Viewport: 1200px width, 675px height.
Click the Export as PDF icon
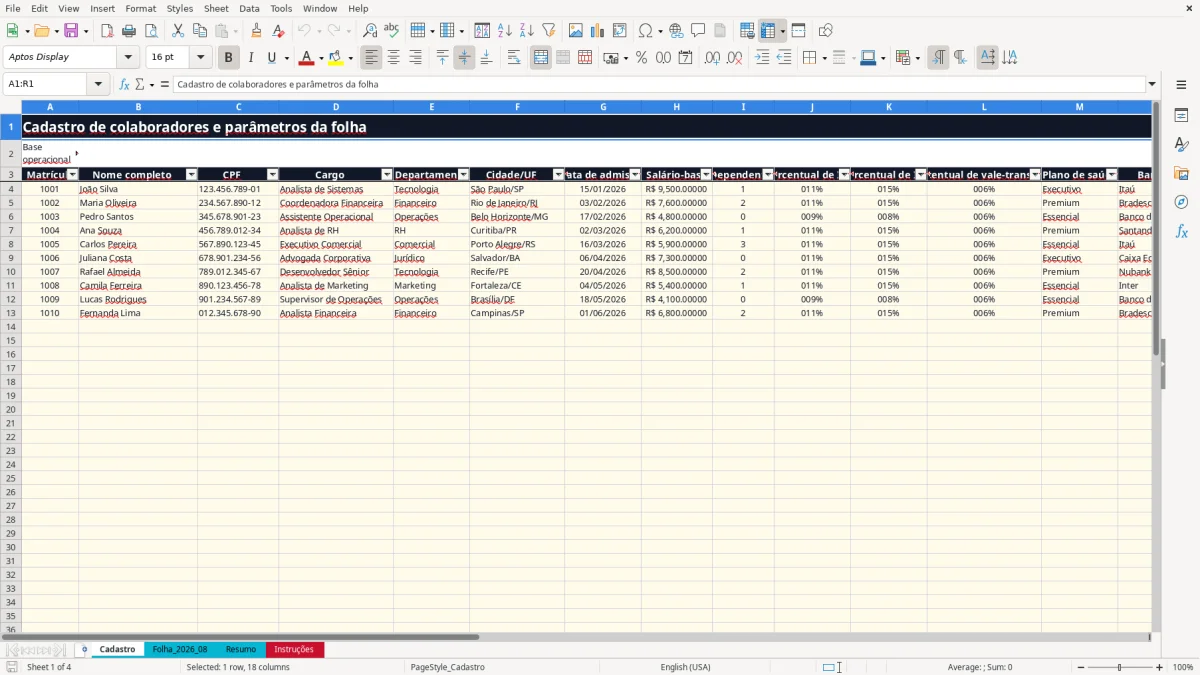click(107, 31)
